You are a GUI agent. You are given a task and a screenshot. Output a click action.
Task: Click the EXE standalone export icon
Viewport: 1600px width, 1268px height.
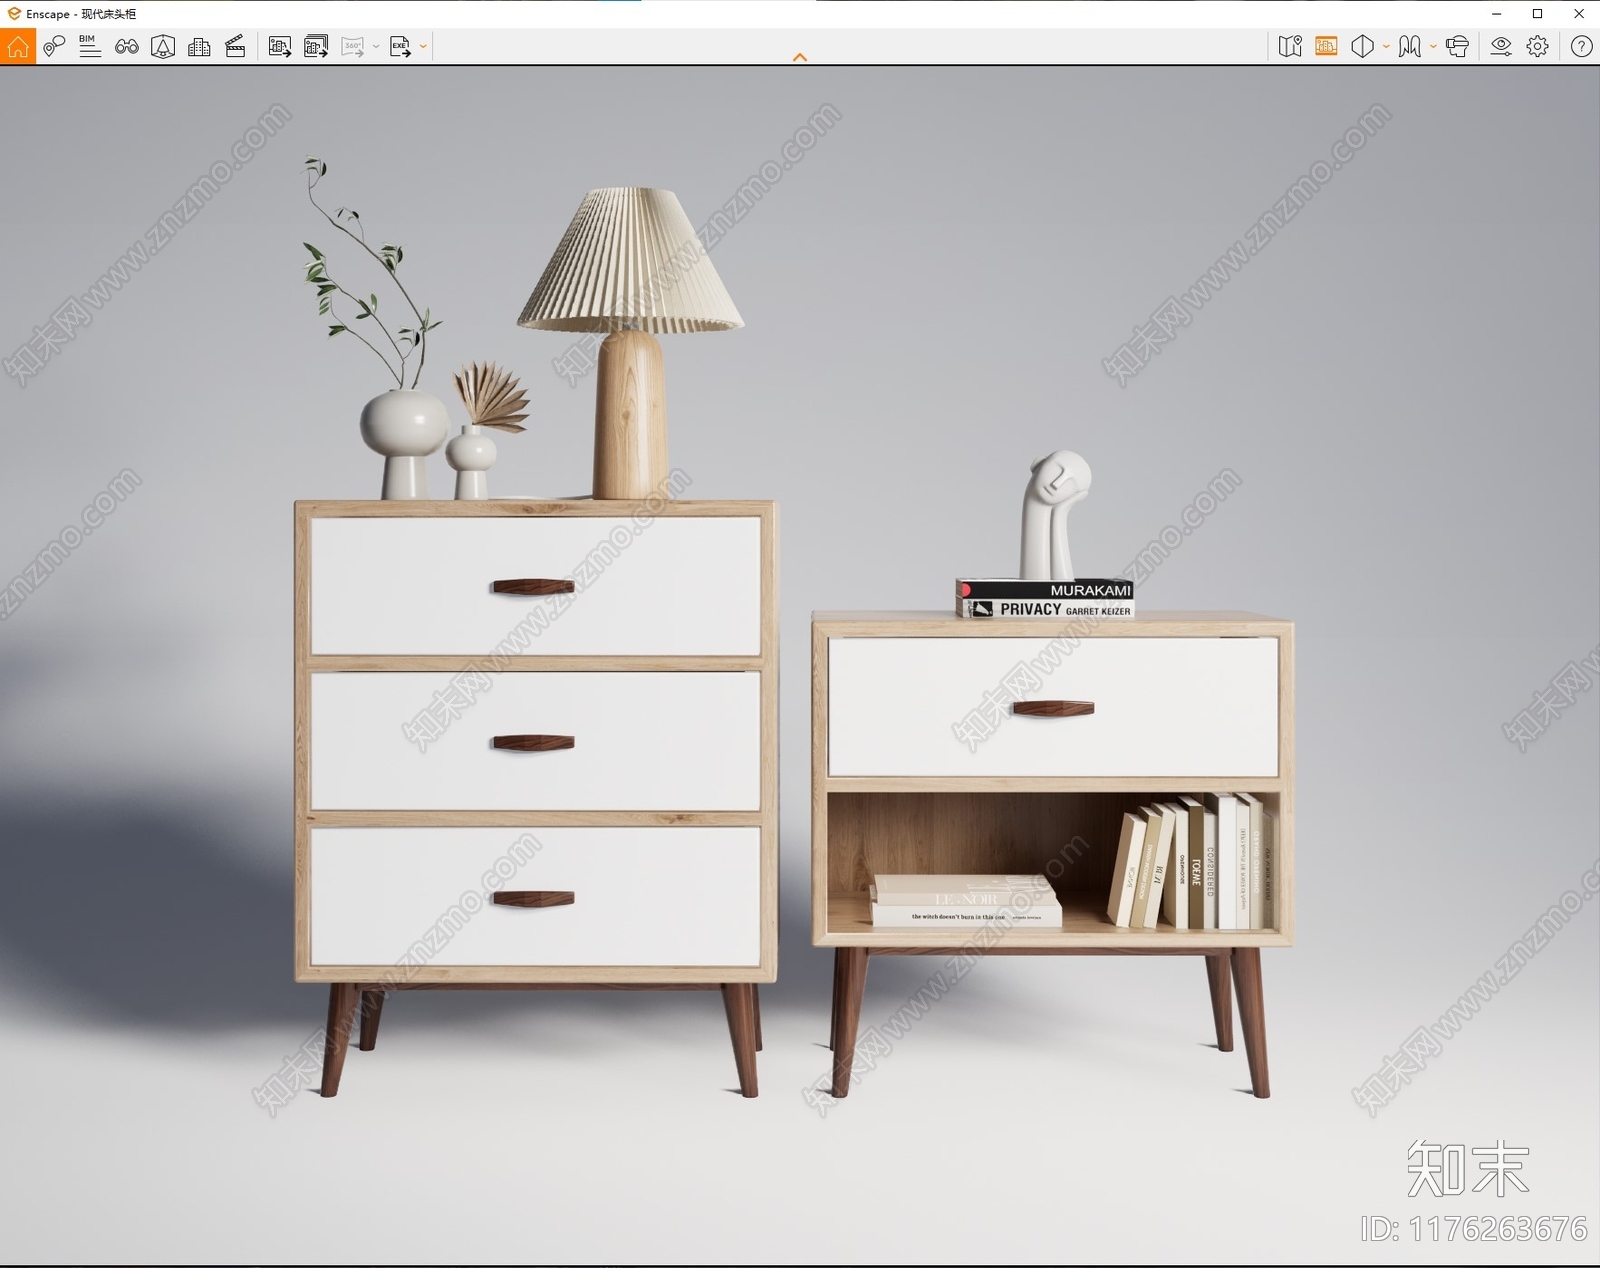pos(400,46)
